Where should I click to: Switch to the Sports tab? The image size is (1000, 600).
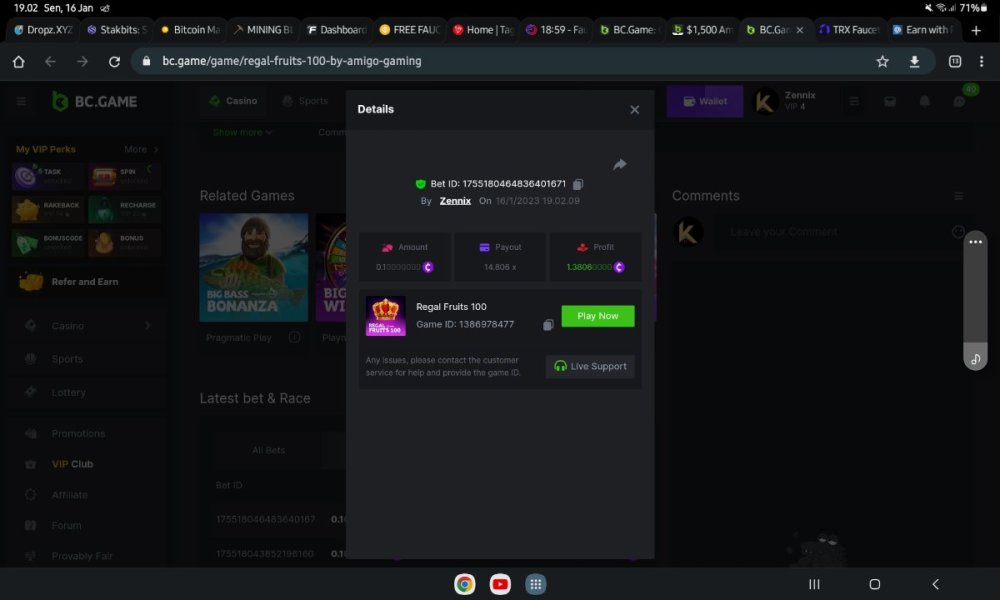click(x=305, y=101)
